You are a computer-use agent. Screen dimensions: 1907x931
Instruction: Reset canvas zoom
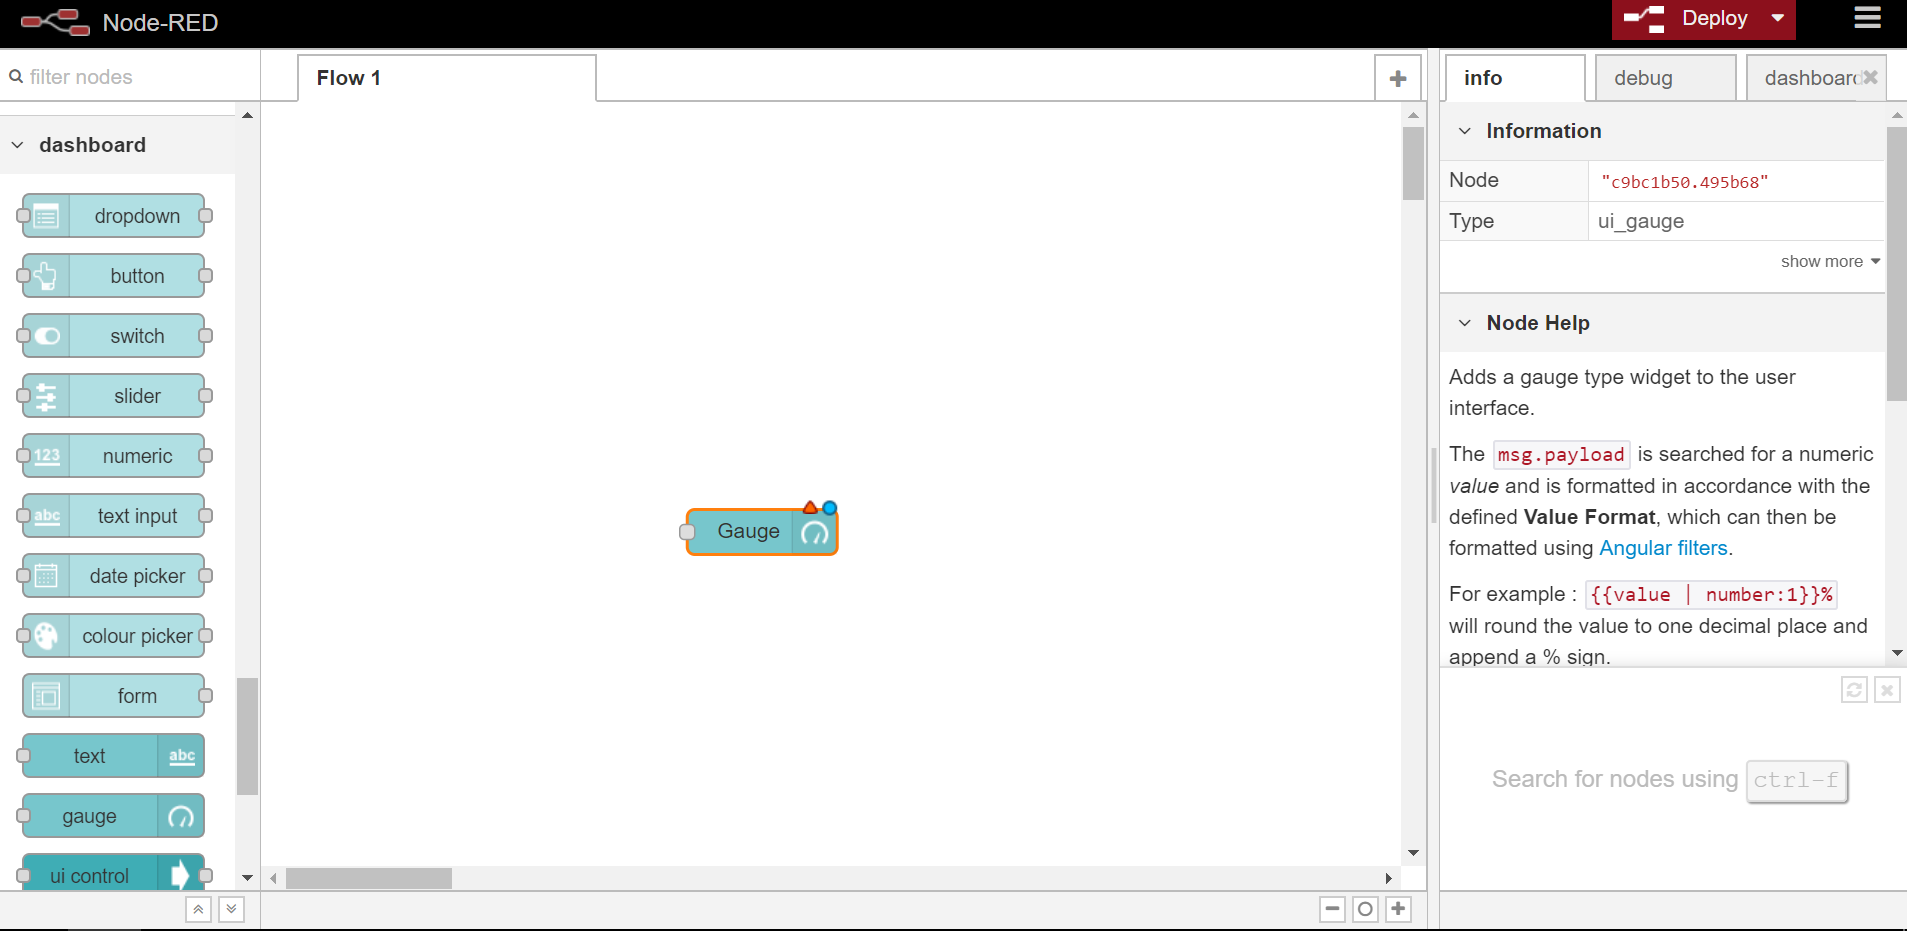point(1365,909)
